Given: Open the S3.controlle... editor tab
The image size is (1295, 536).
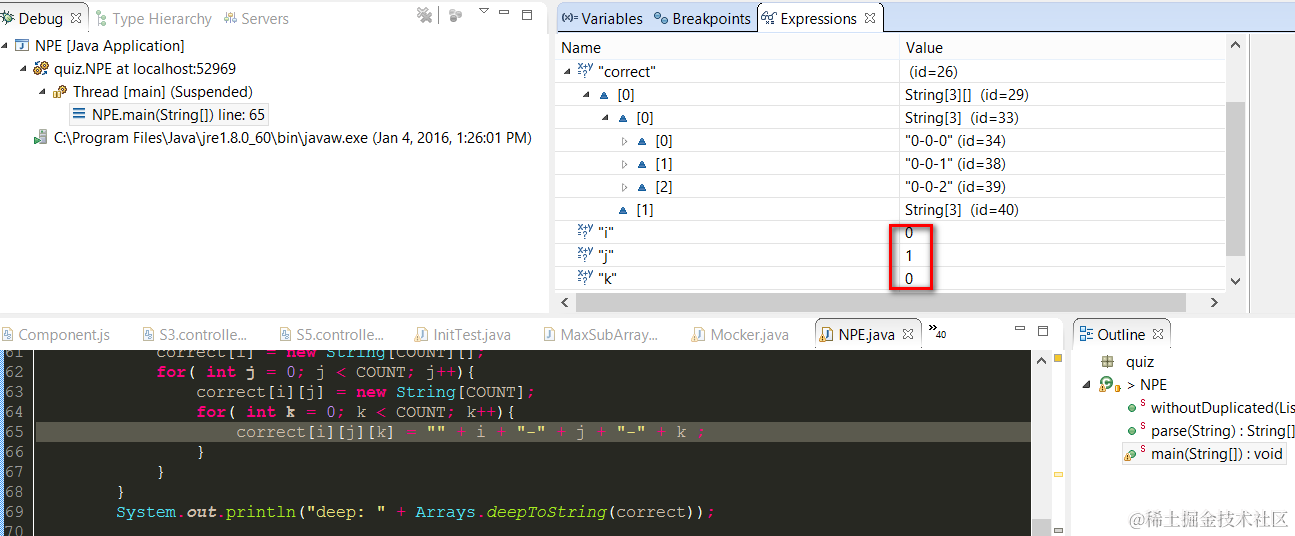Looking at the screenshot, I should pyautogui.click(x=194, y=335).
